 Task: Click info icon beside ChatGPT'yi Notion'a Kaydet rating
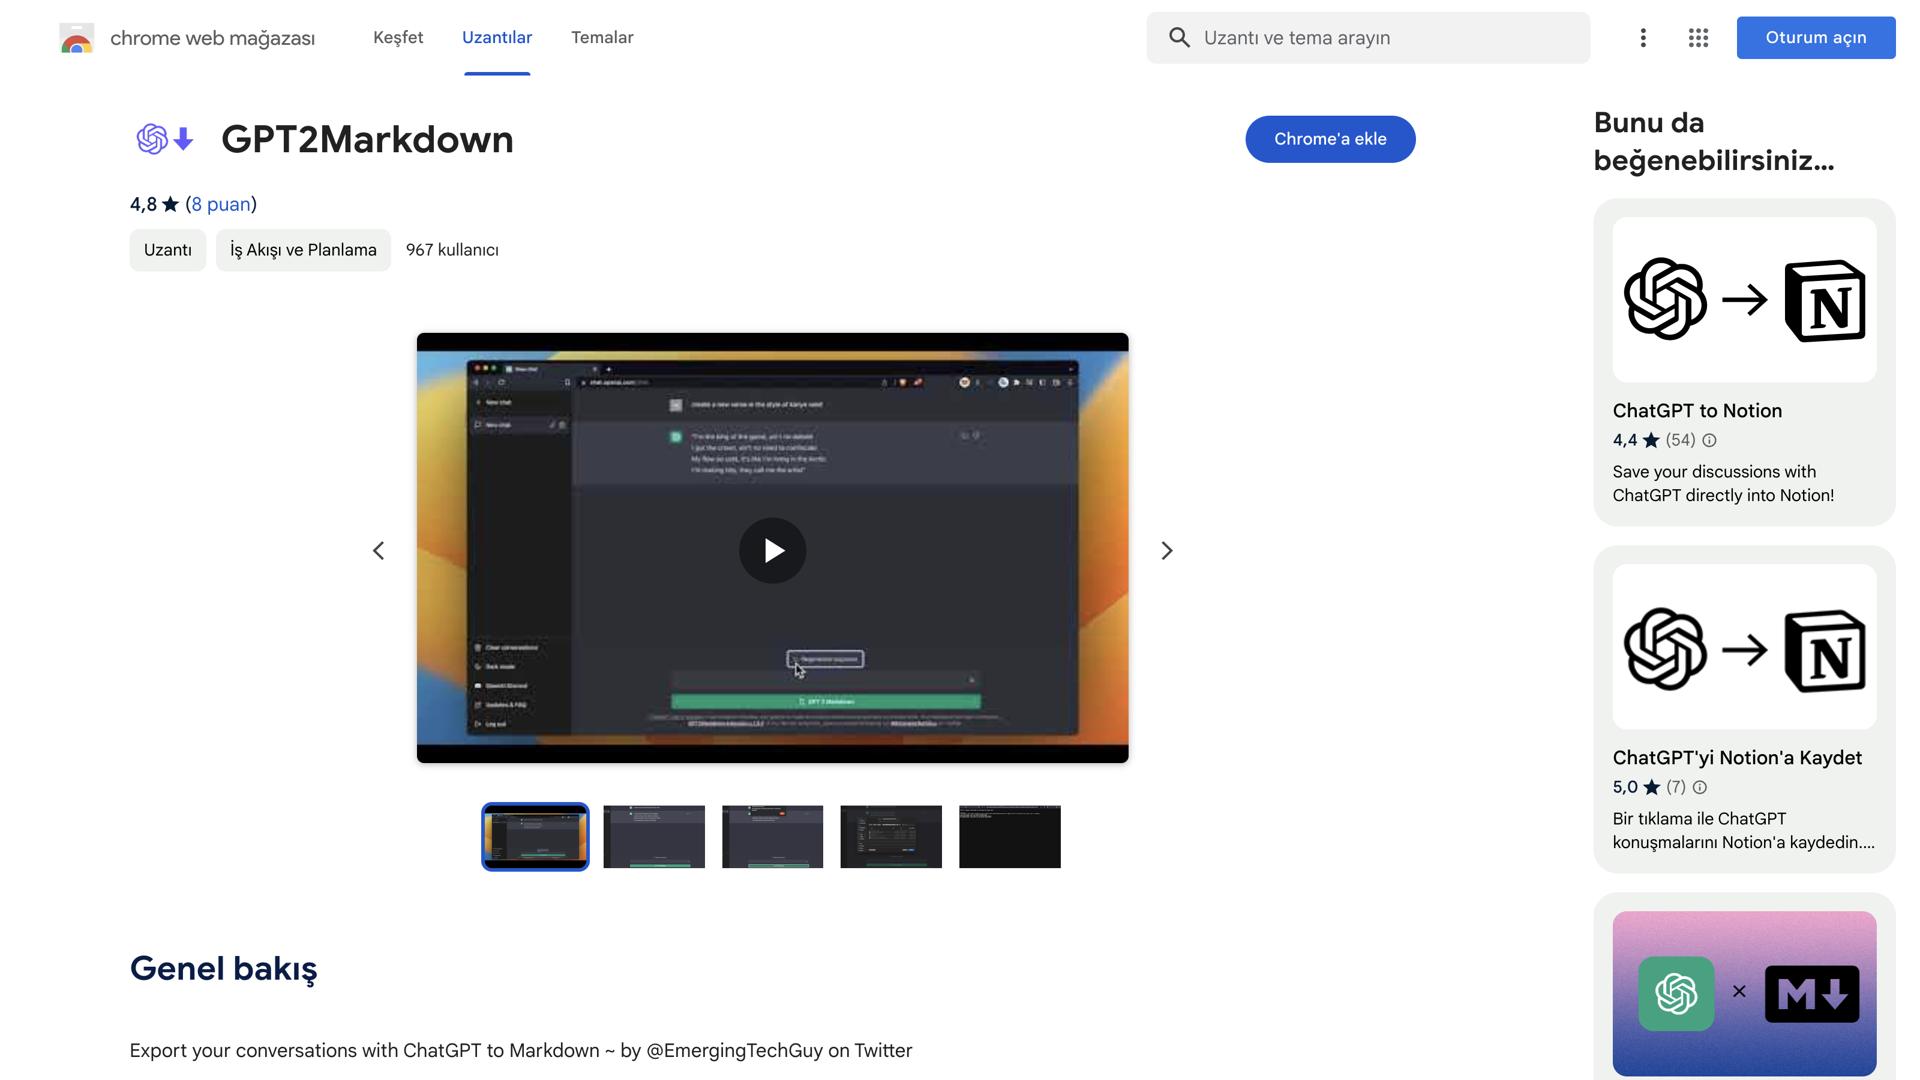pyautogui.click(x=1700, y=788)
